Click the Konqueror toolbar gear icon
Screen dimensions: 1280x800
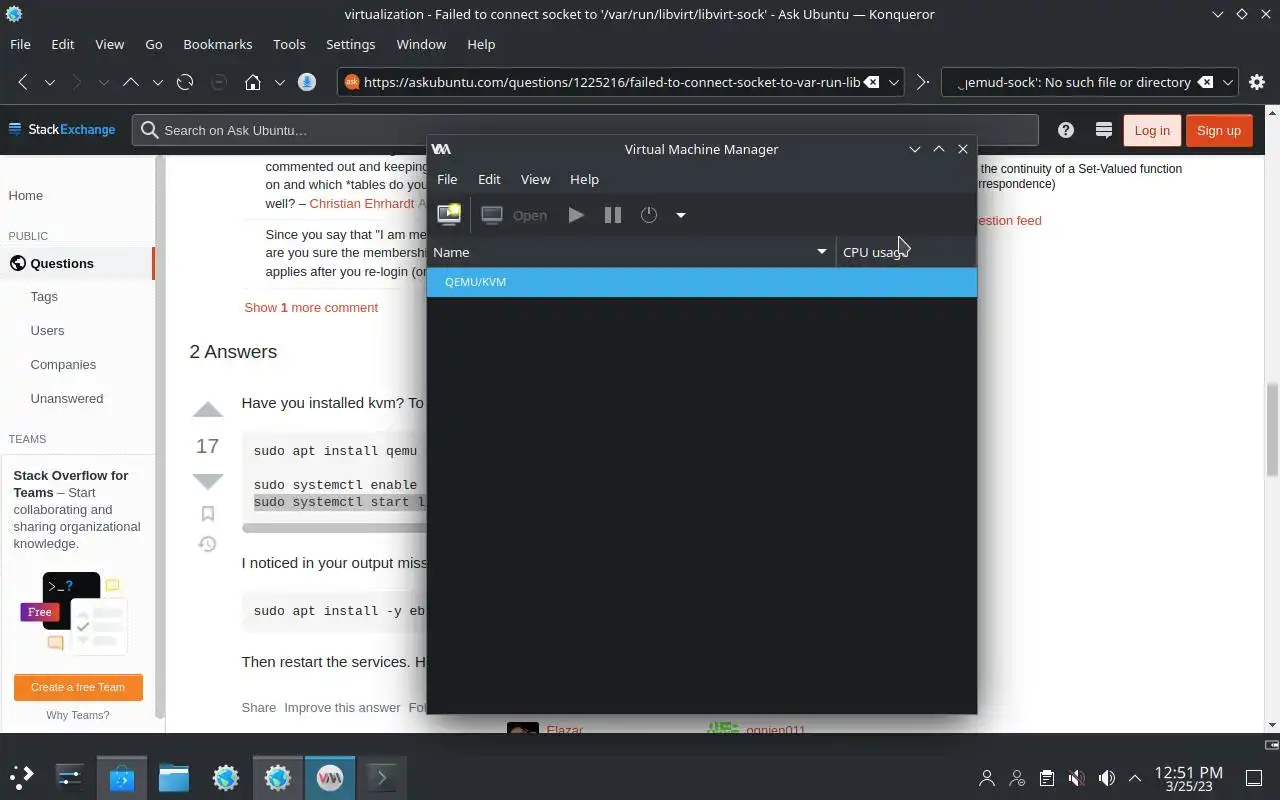pos(1258,82)
